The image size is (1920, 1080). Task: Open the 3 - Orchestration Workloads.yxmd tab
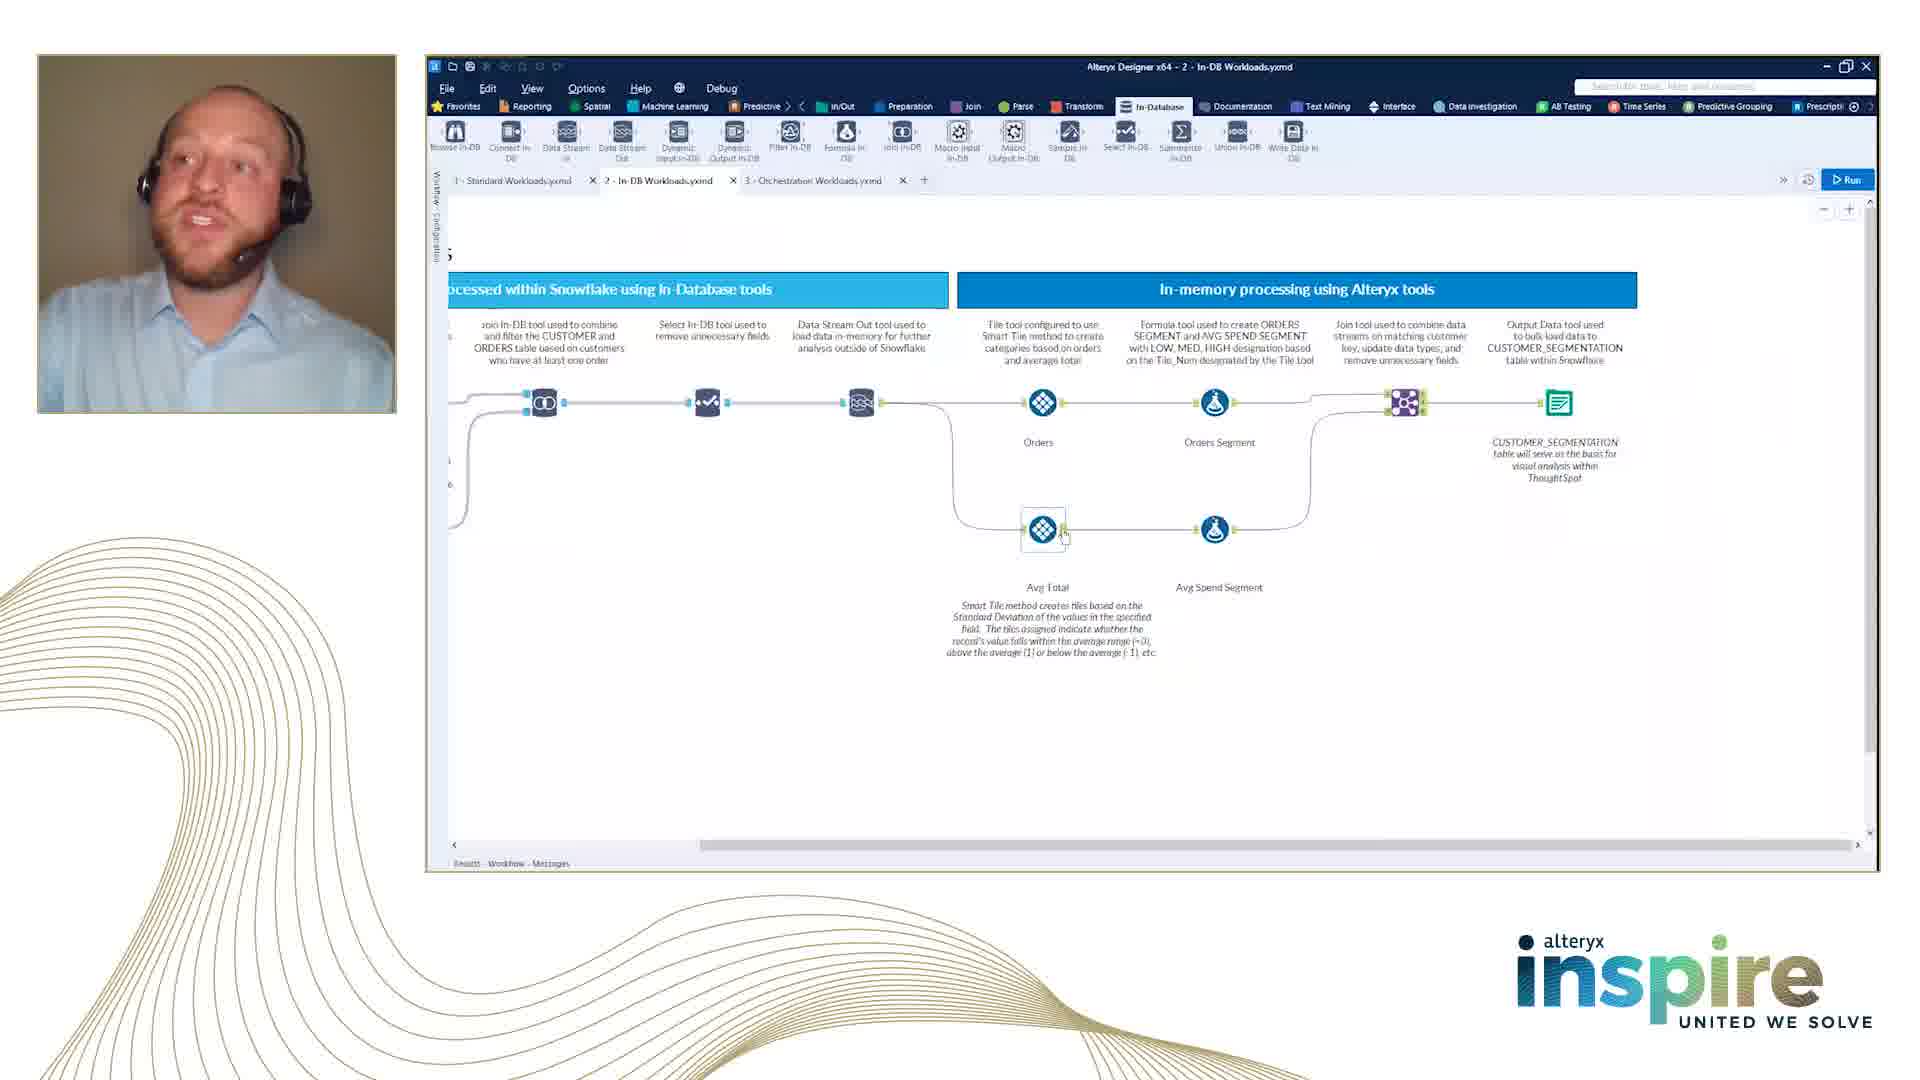pos(813,181)
